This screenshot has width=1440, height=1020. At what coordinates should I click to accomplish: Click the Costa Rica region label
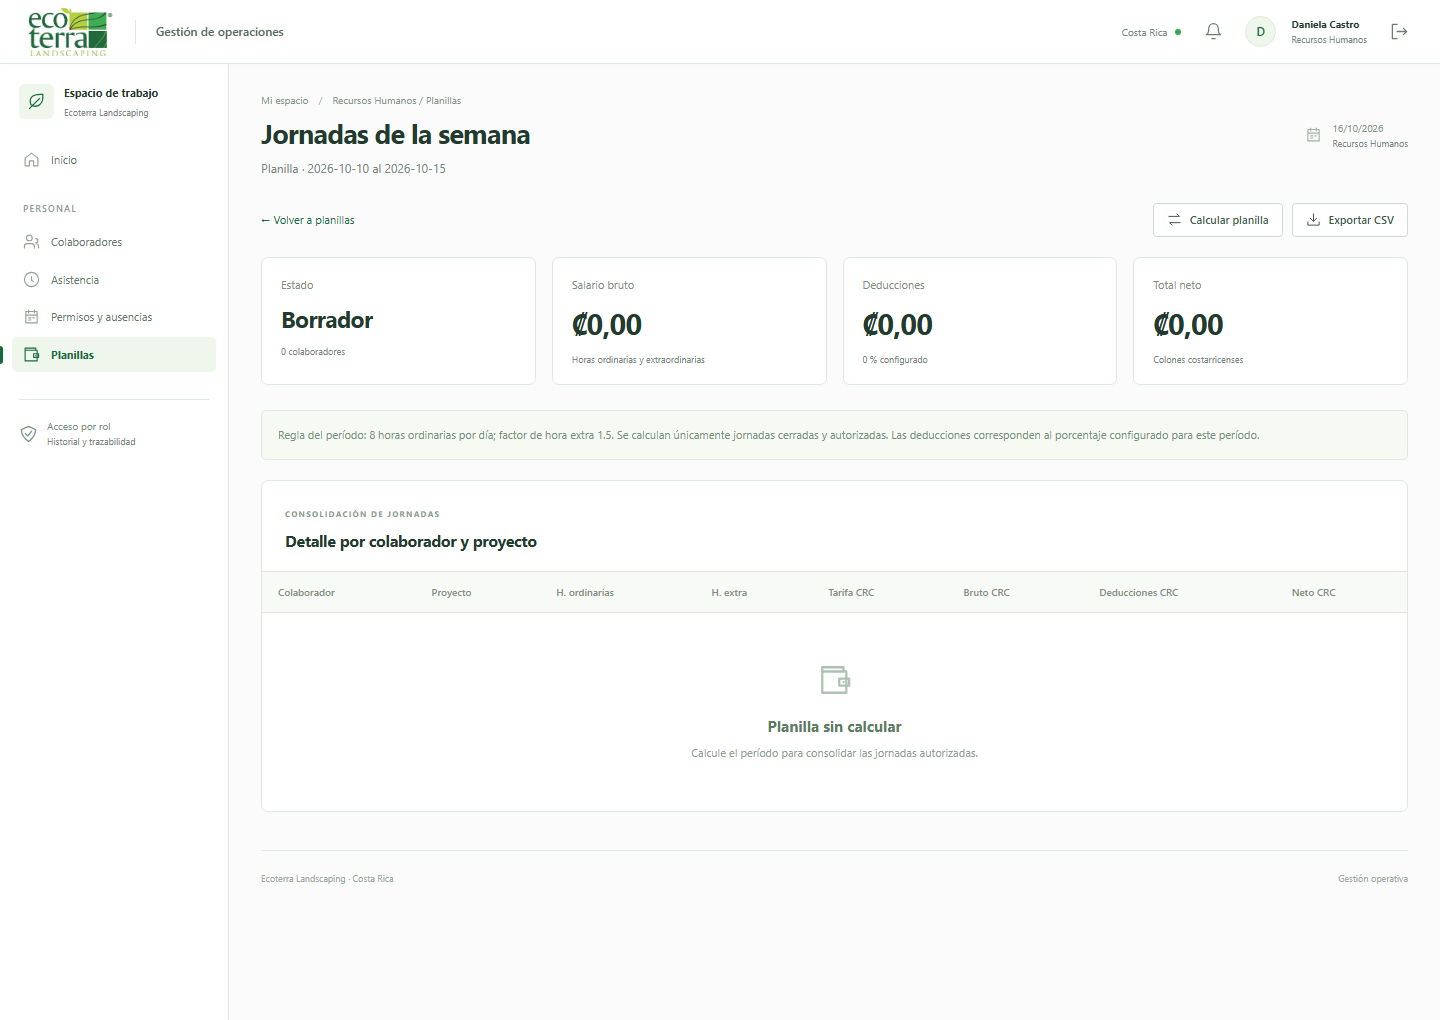(x=1144, y=33)
